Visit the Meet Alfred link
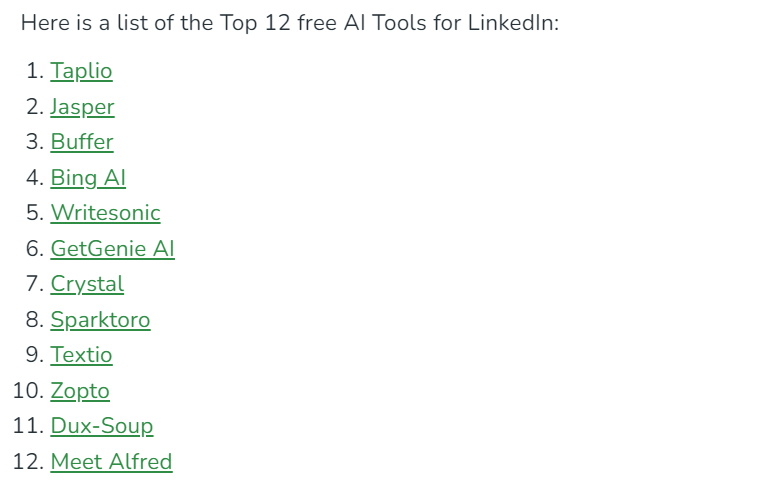765x484 pixels. tap(112, 462)
